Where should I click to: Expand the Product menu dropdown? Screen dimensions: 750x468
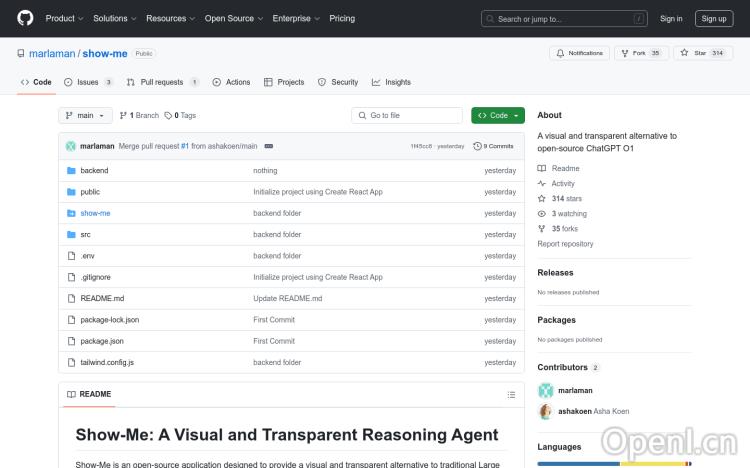(64, 18)
